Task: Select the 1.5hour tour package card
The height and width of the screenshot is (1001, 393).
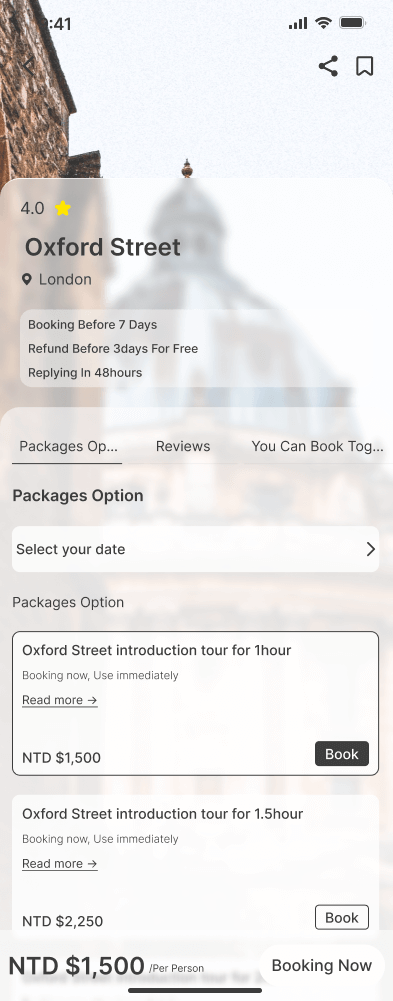Action: tap(195, 867)
